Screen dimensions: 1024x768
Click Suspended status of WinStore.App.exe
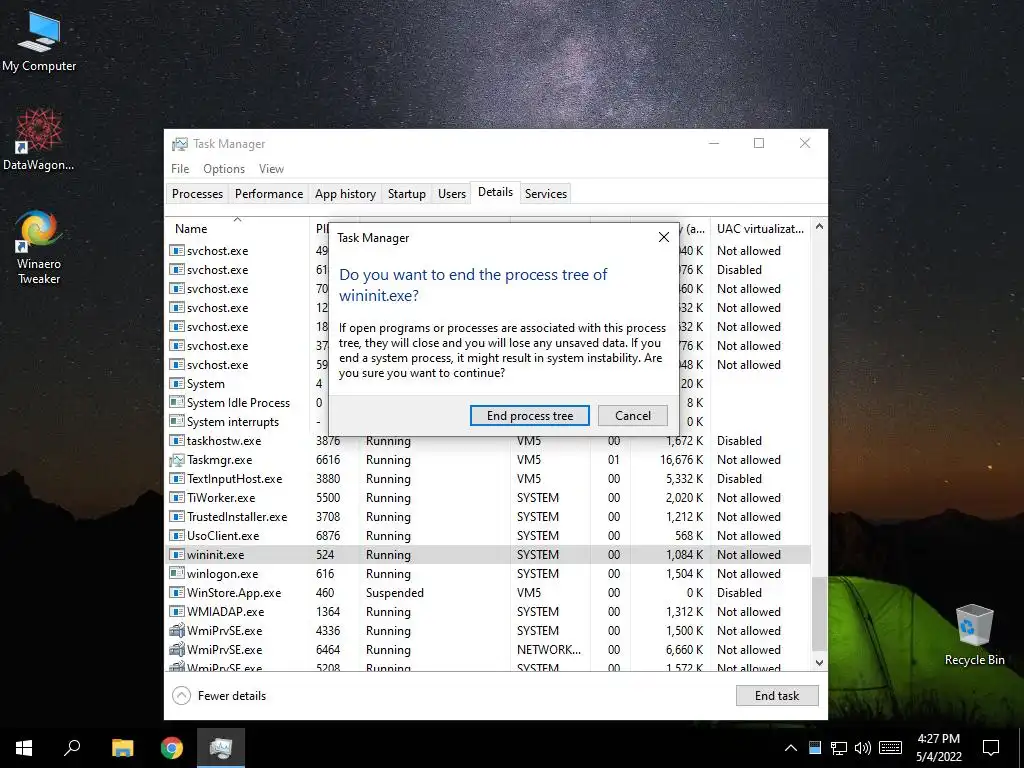click(394, 593)
